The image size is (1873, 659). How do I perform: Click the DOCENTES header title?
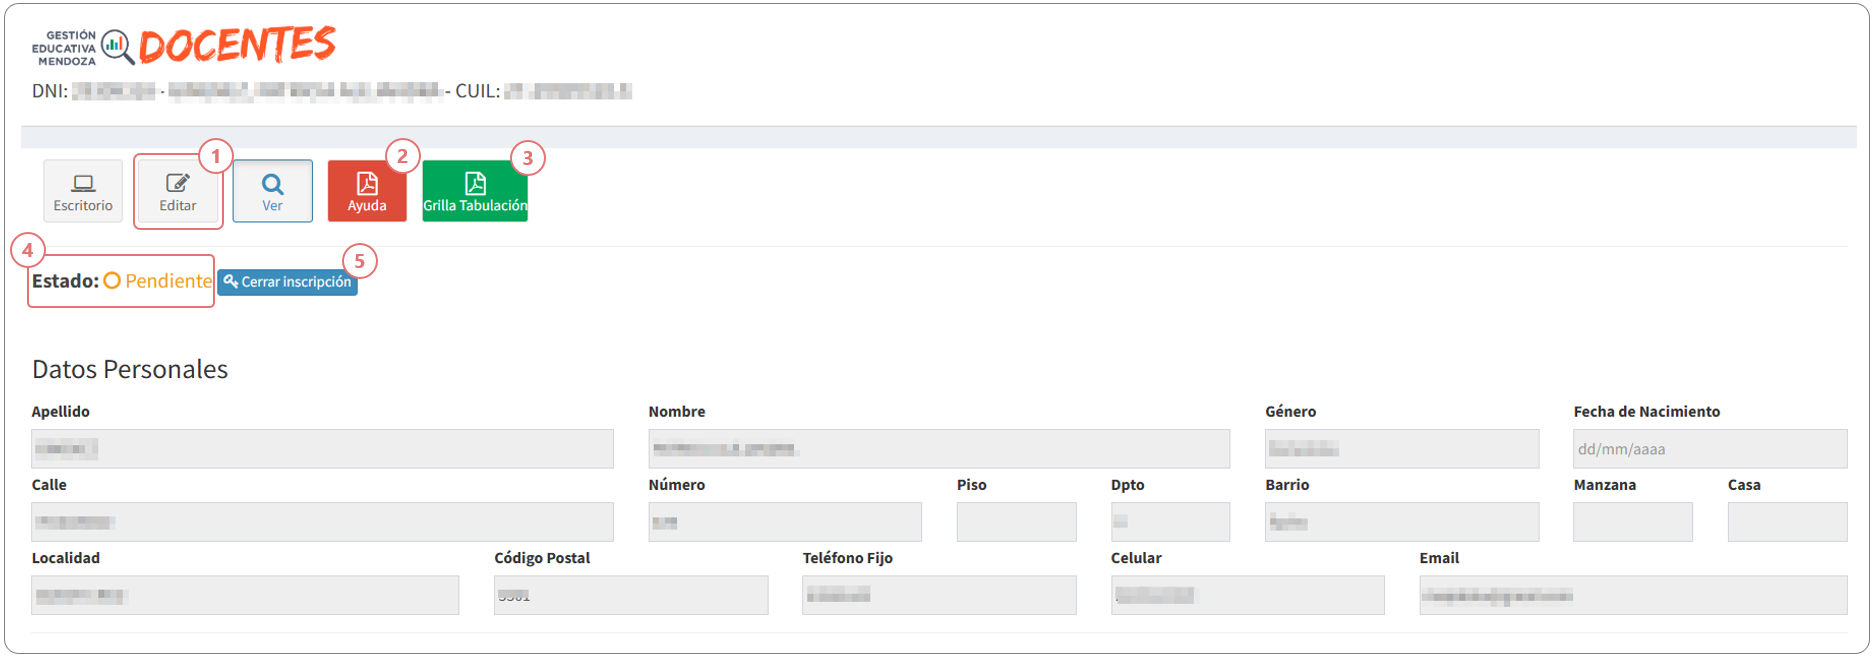click(237, 45)
